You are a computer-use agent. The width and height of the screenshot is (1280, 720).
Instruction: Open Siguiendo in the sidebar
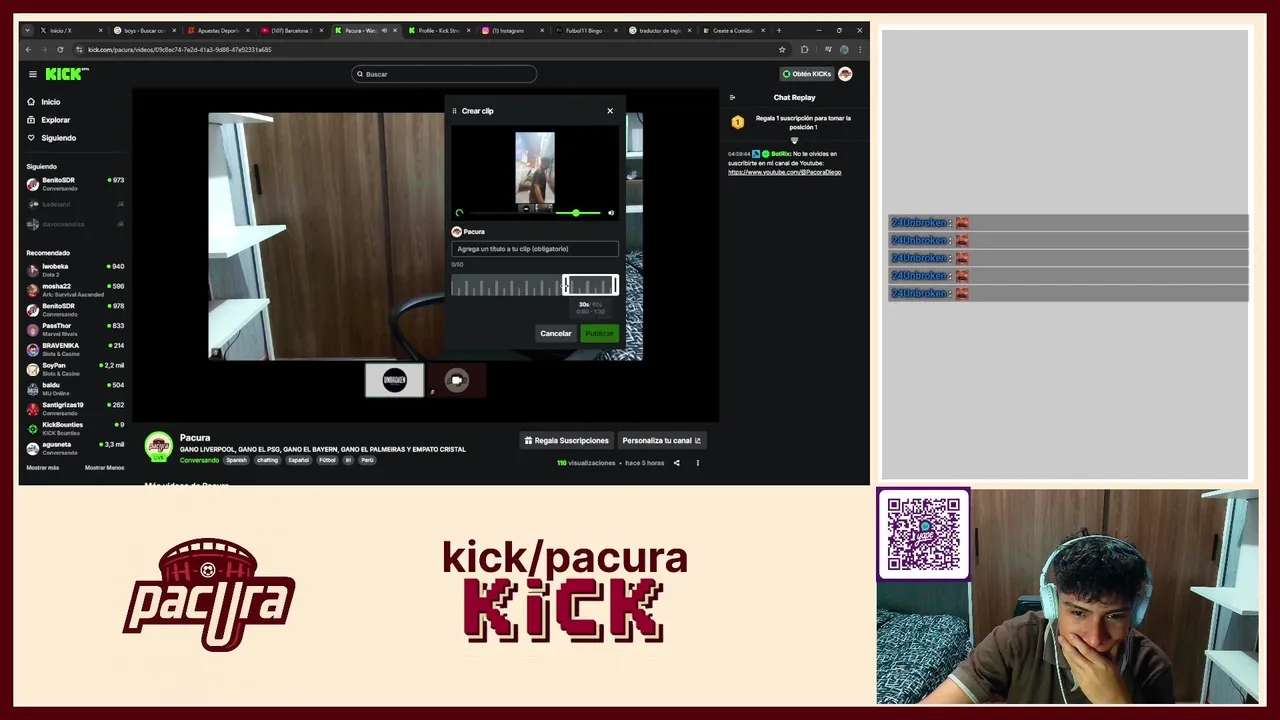point(51,138)
